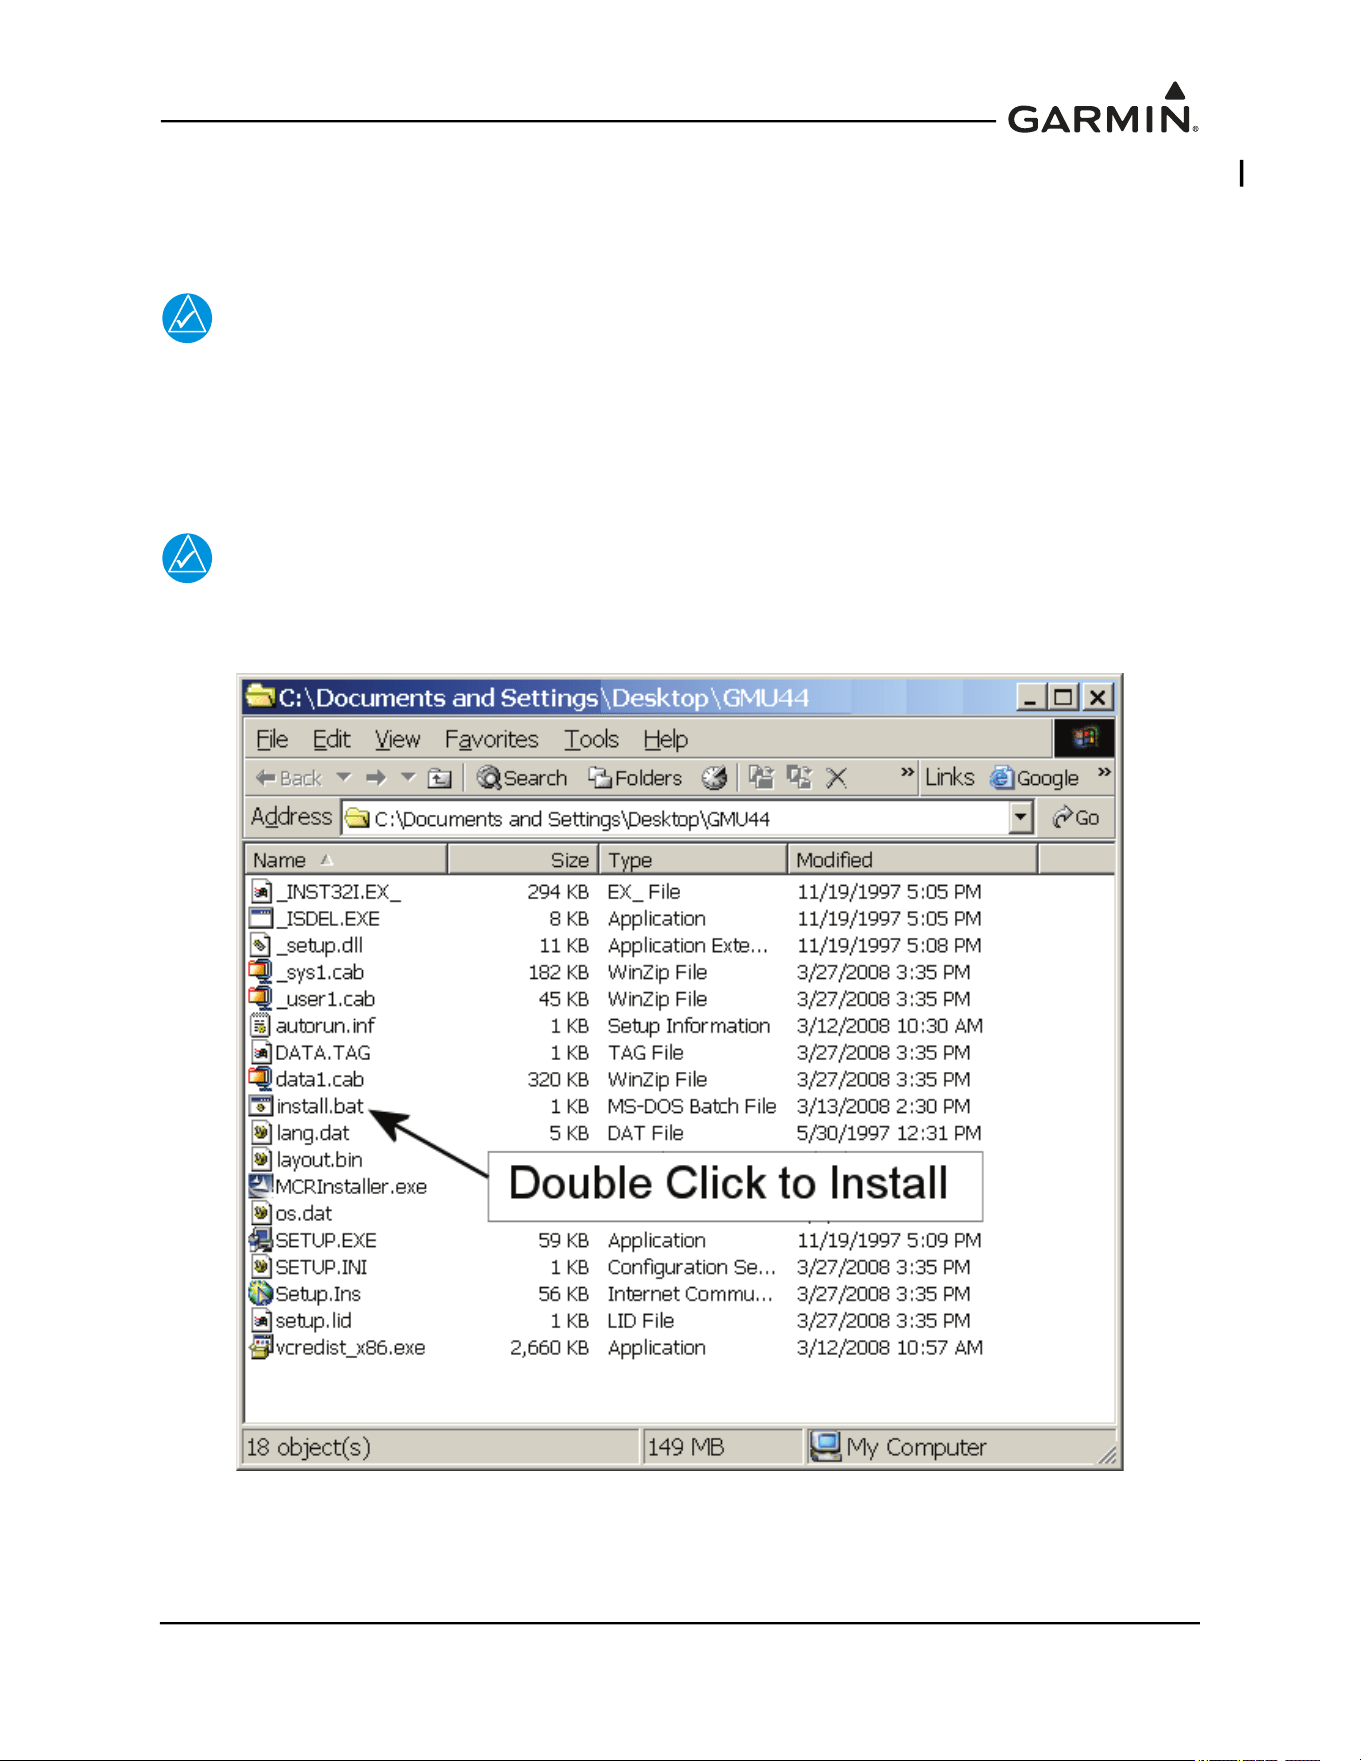
Task: Open the Tools menu
Action: coord(591,739)
